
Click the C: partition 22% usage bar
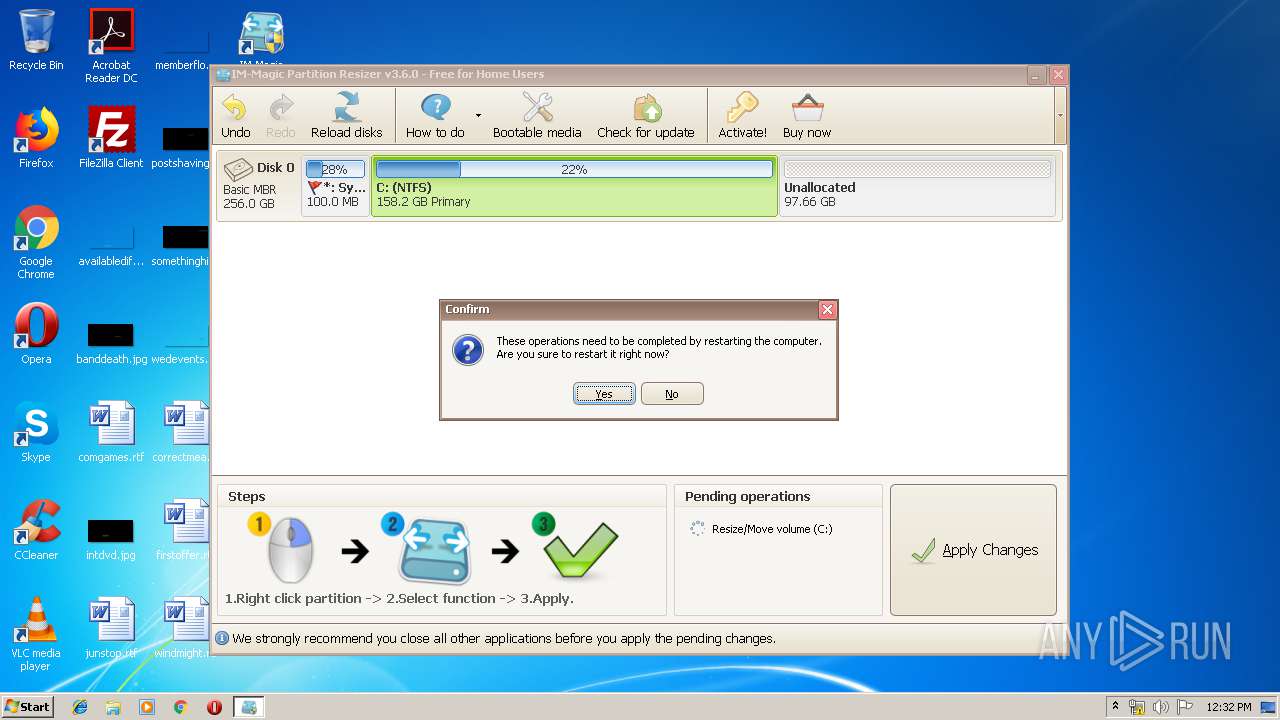(574, 170)
